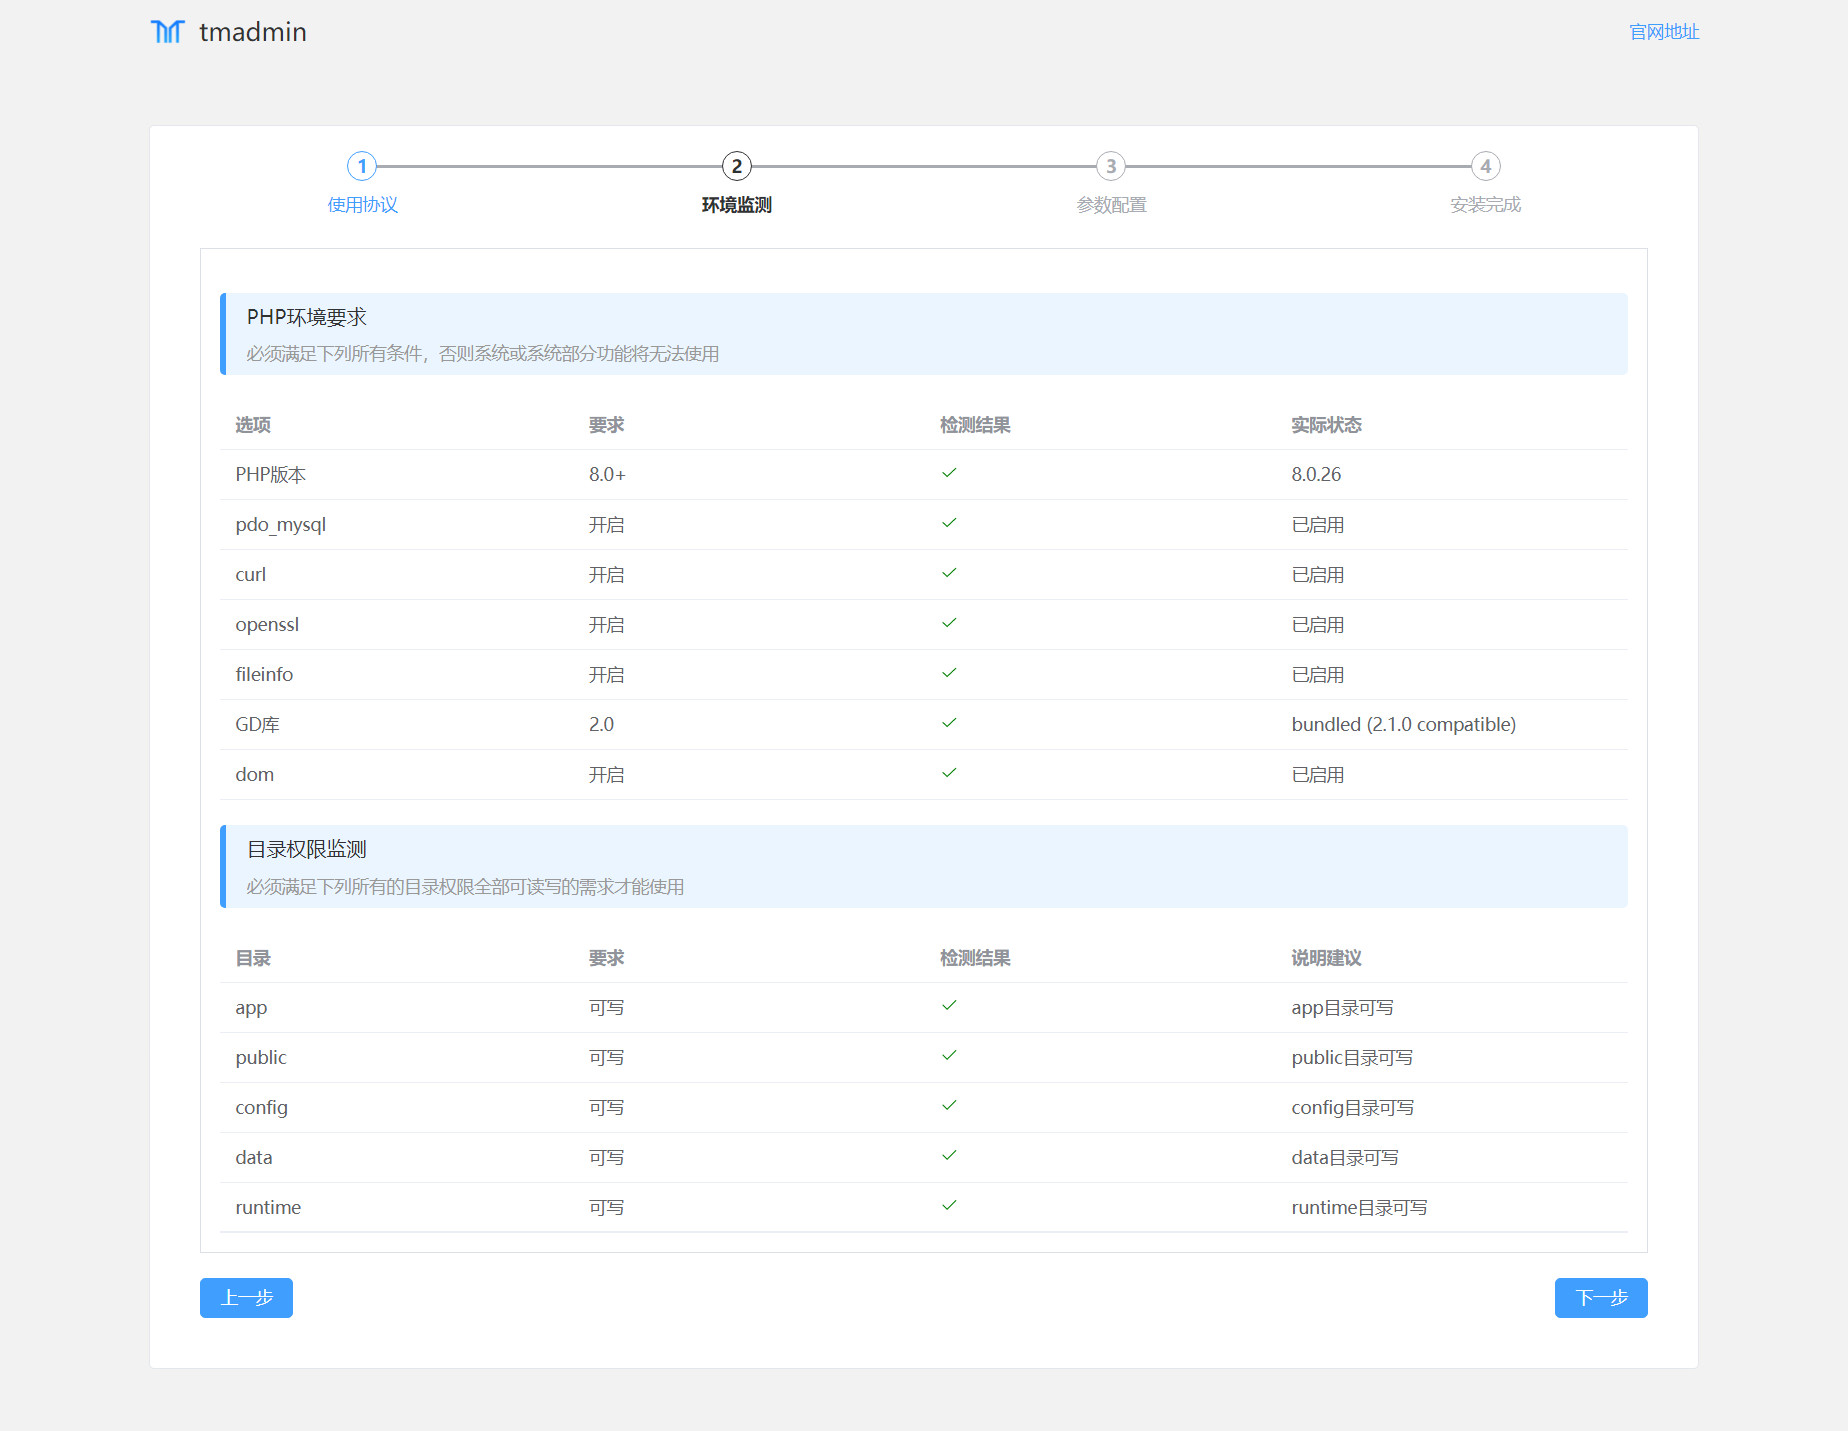1848x1431 pixels.
Task: Click the GD库 check mark icon
Action: tap(949, 723)
